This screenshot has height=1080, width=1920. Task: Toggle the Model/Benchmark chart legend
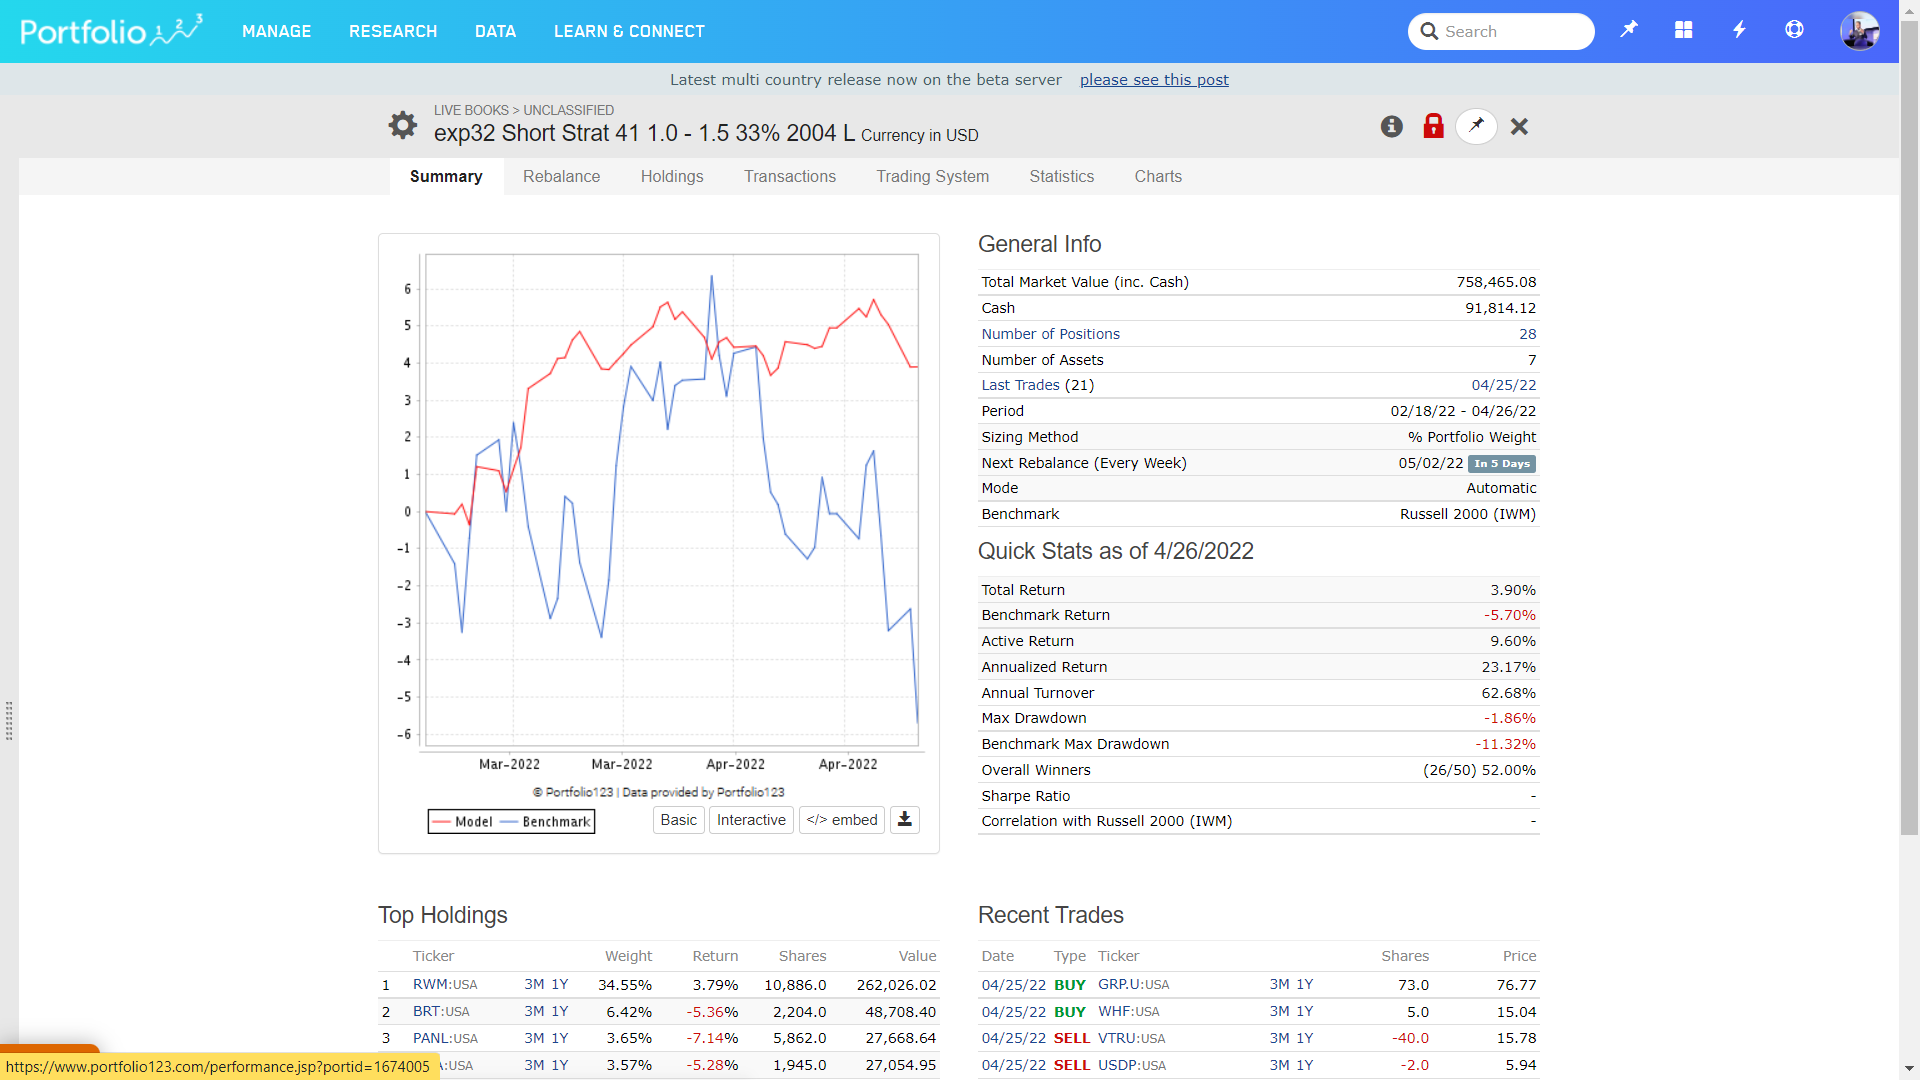511,821
